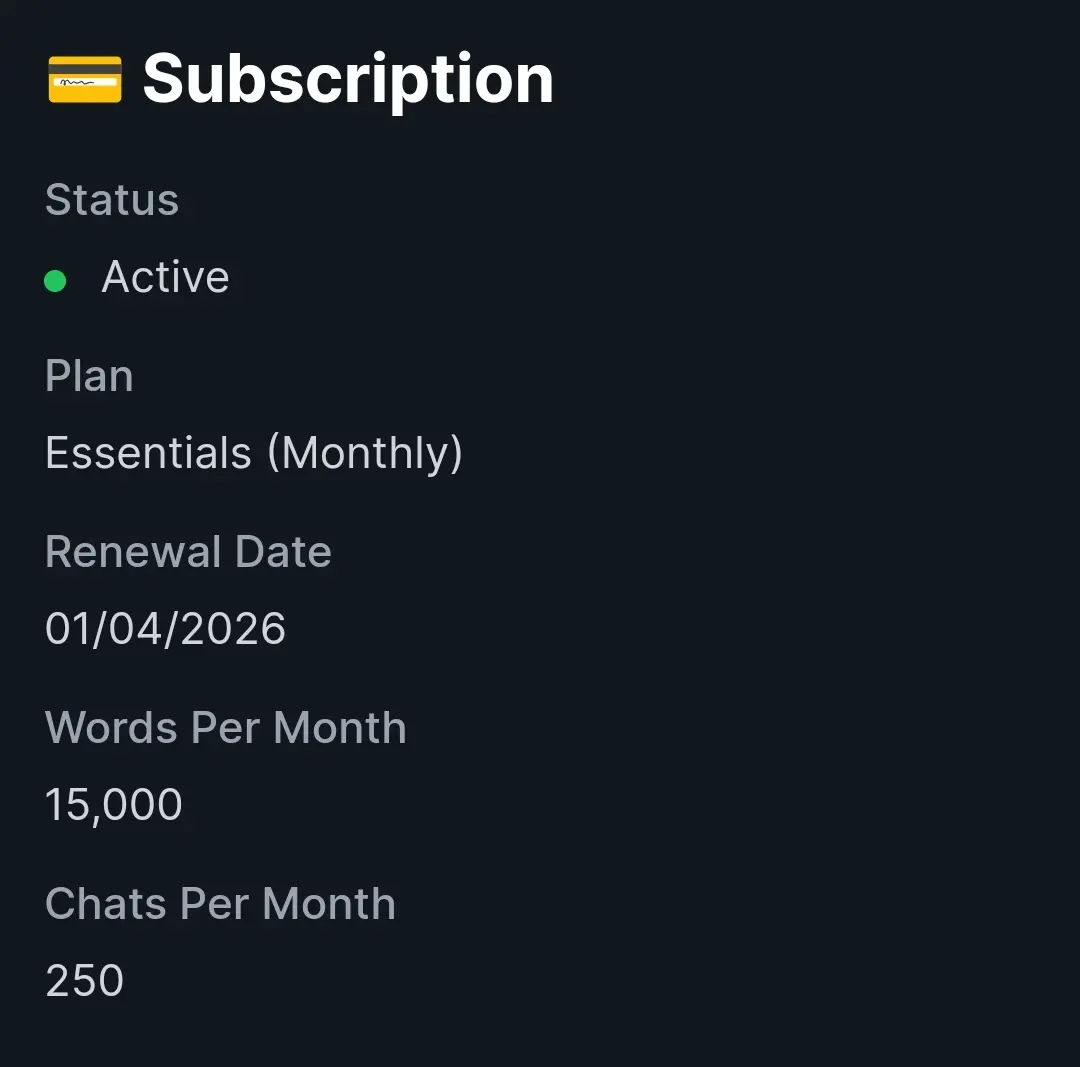
Task: Click the credit card icon beside Subscription
Action: point(85,80)
